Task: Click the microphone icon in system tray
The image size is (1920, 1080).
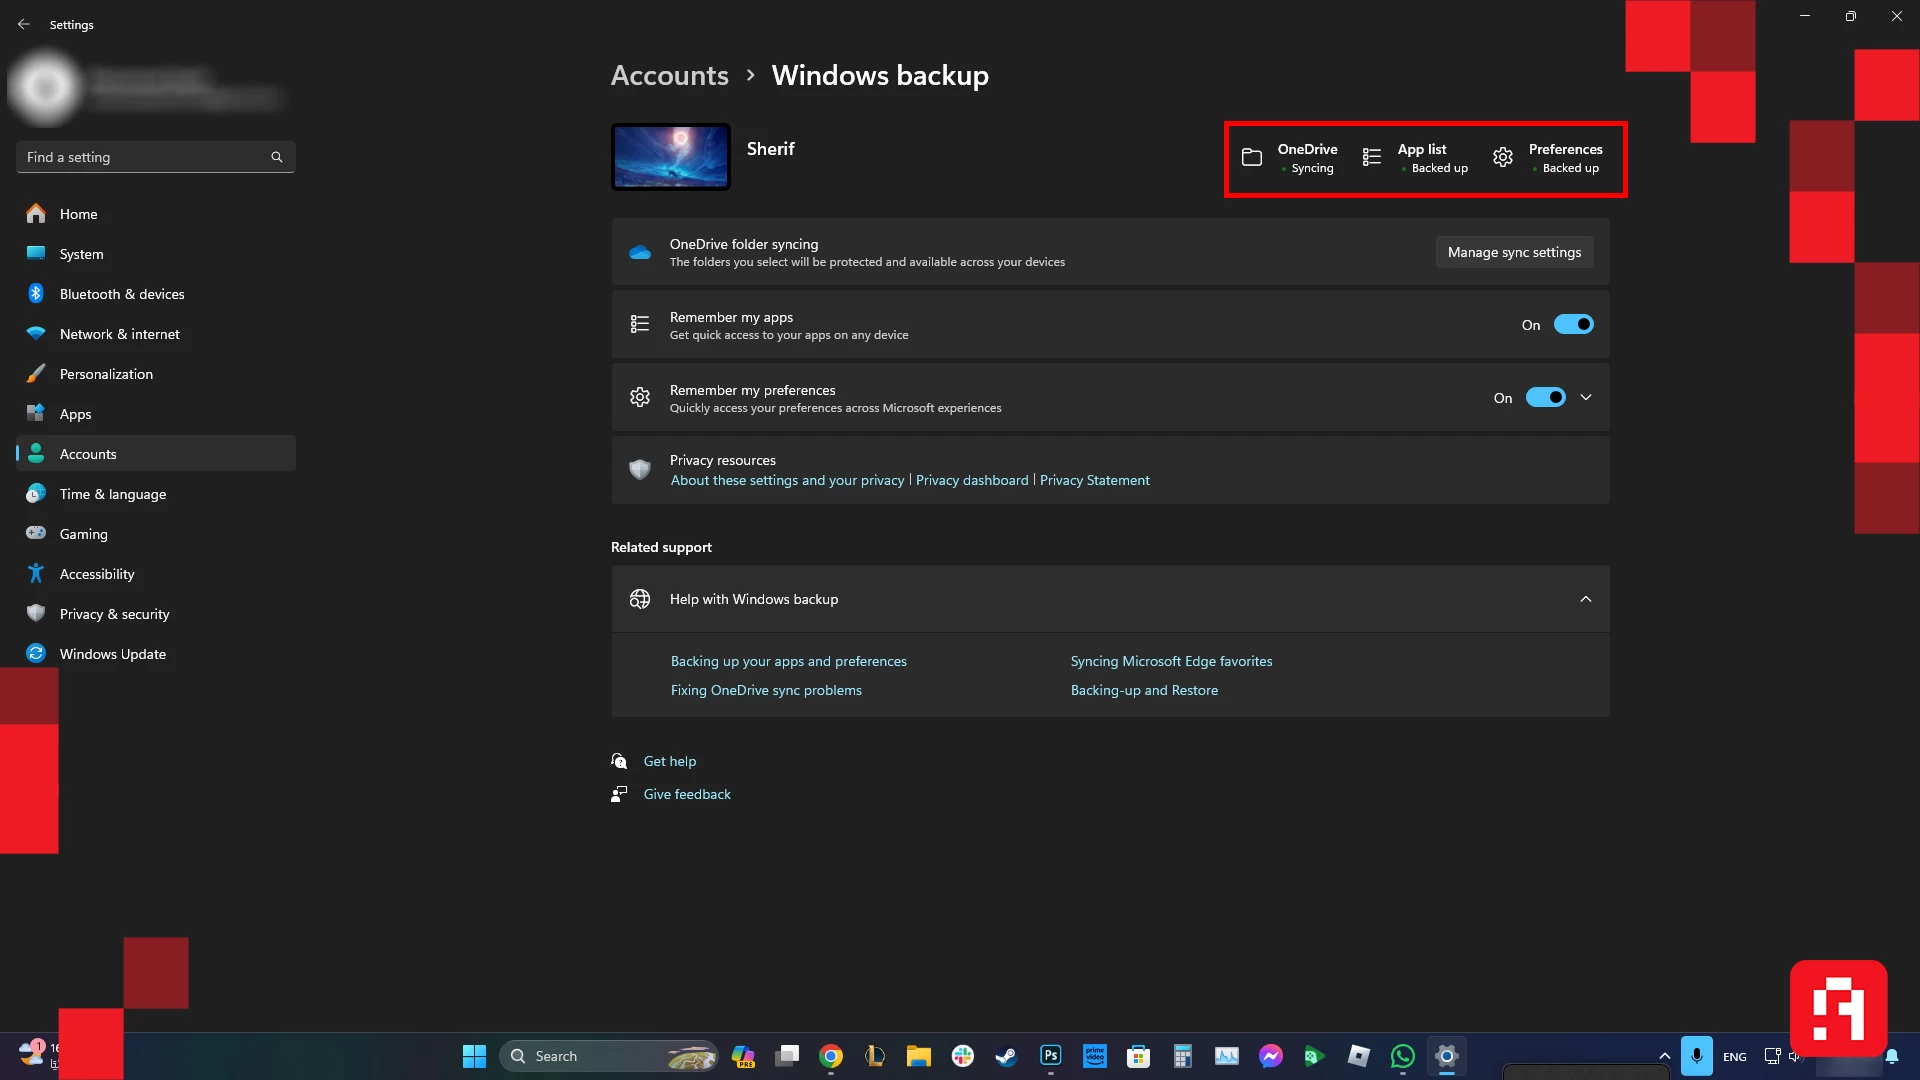Action: click(1696, 1056)
